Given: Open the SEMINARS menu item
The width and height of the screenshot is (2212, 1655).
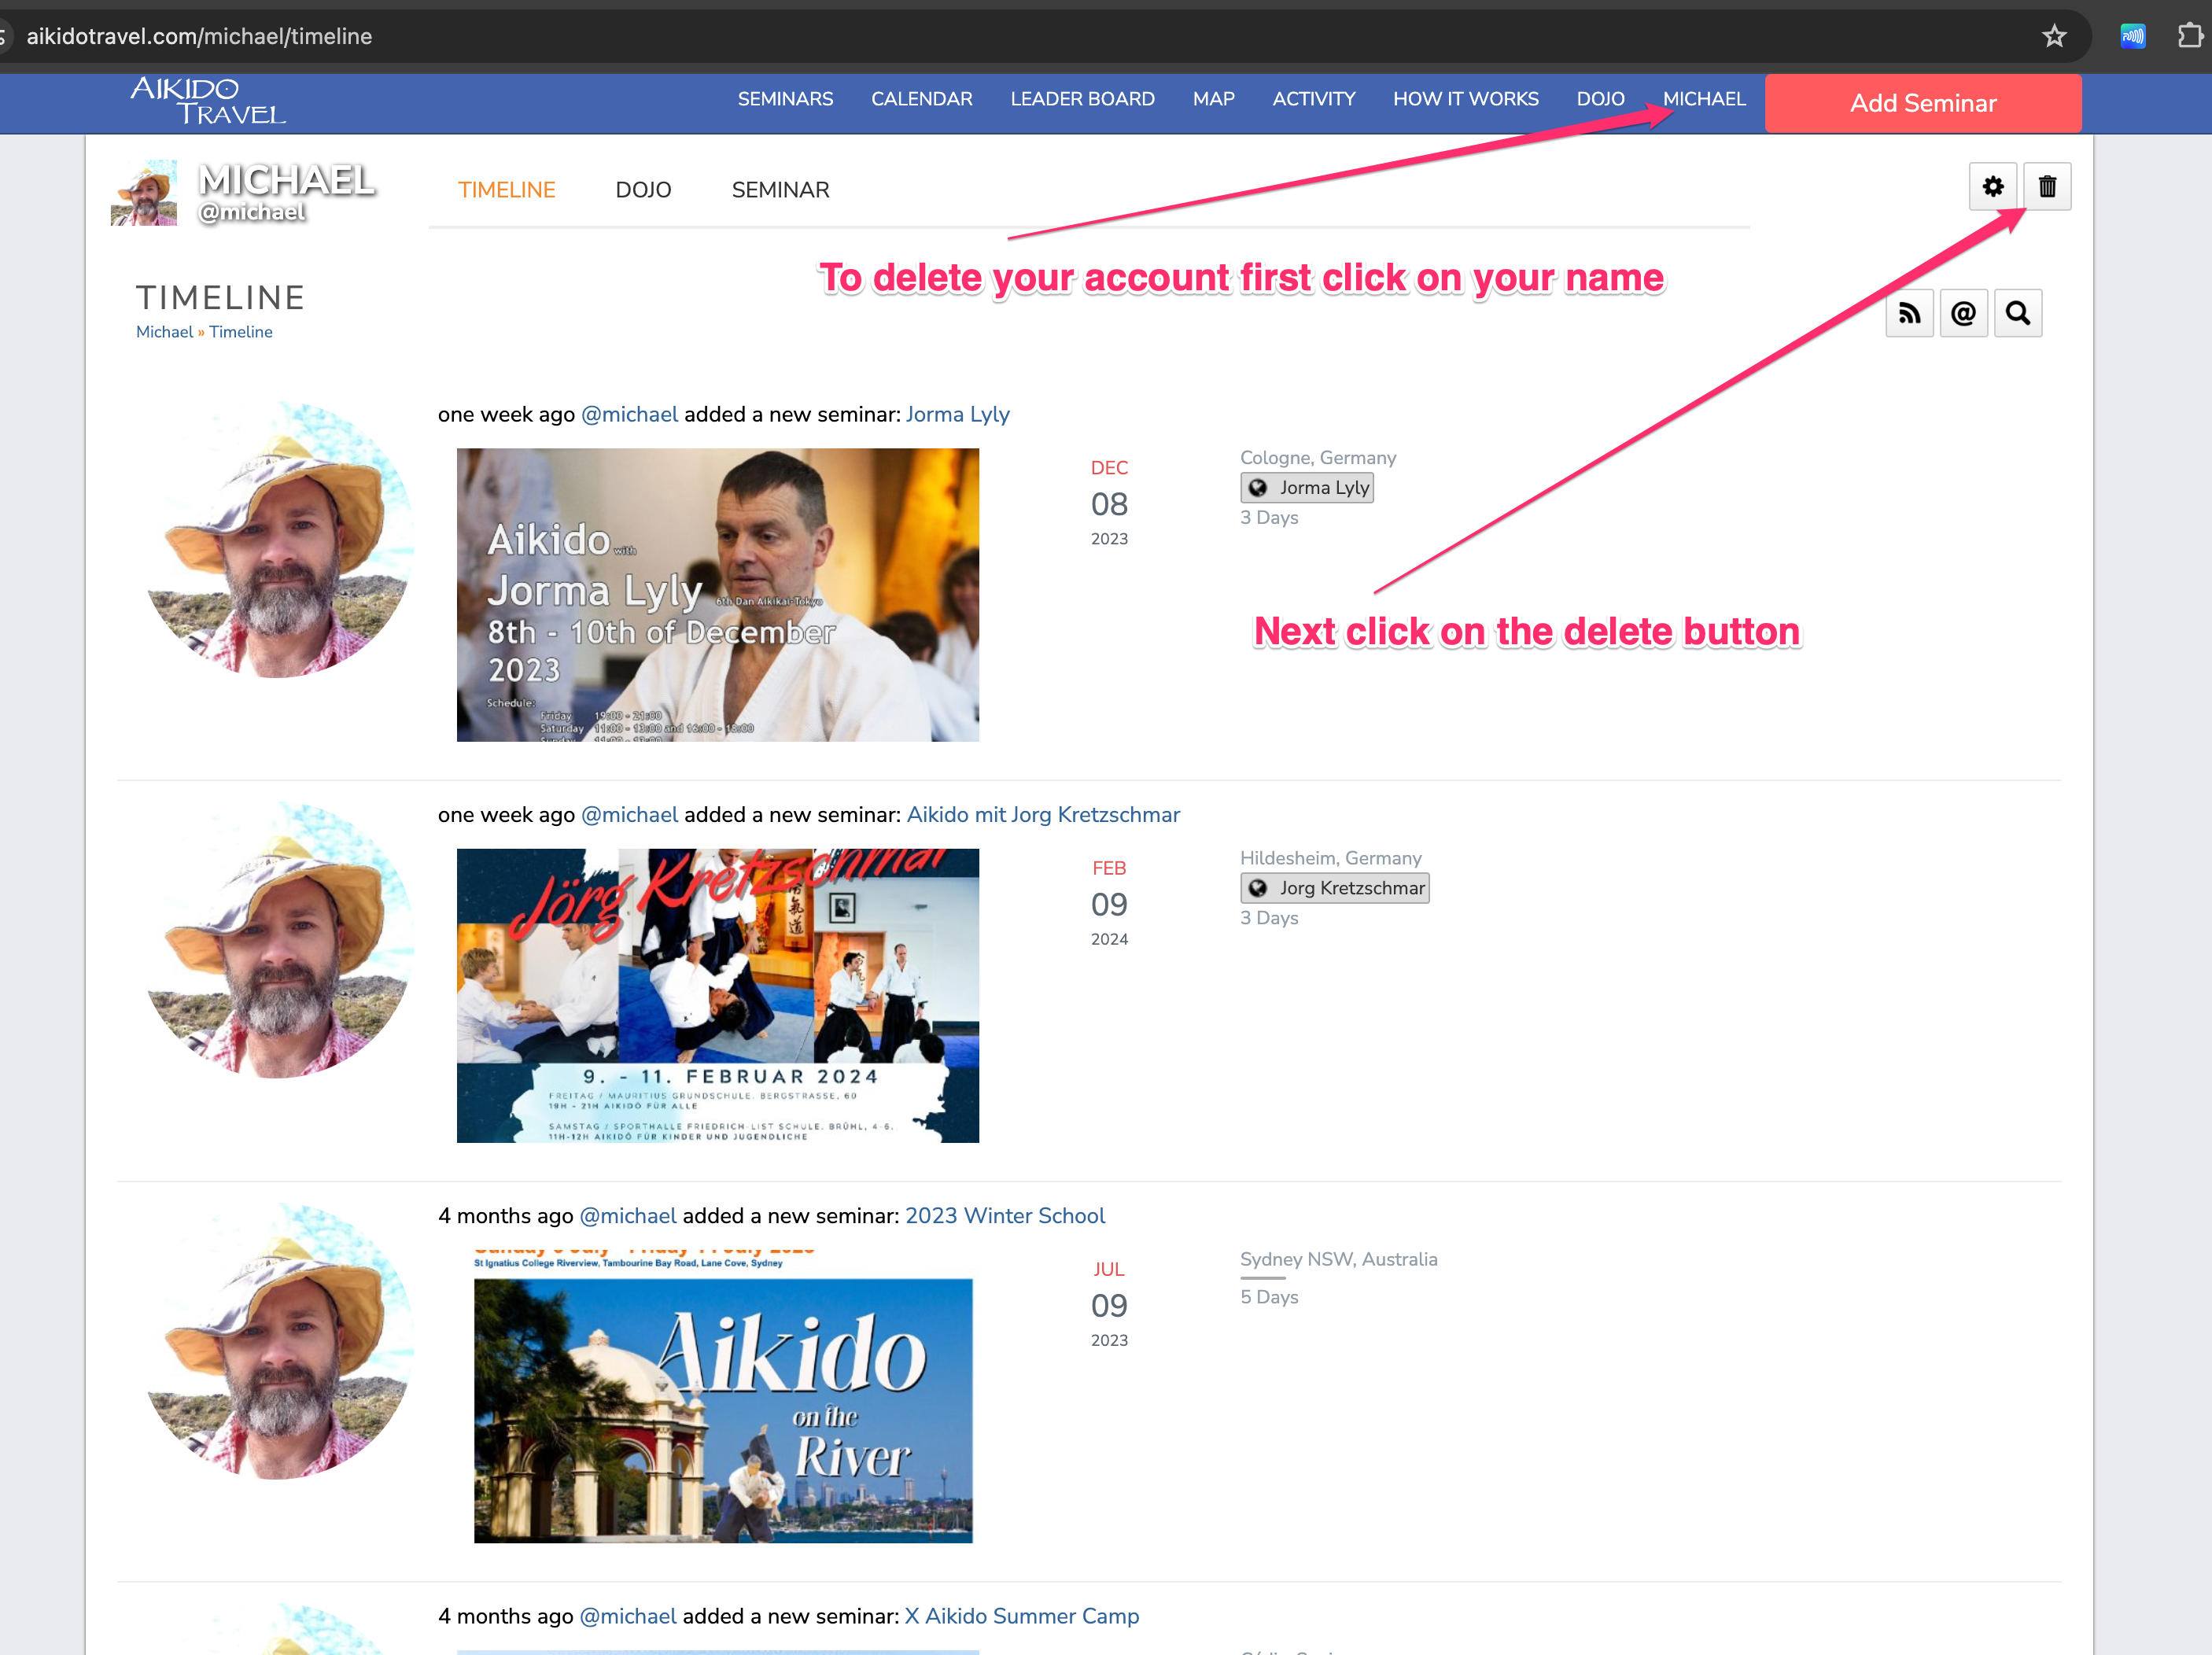Looking at the screenshot, I should (x=785, y=101).
